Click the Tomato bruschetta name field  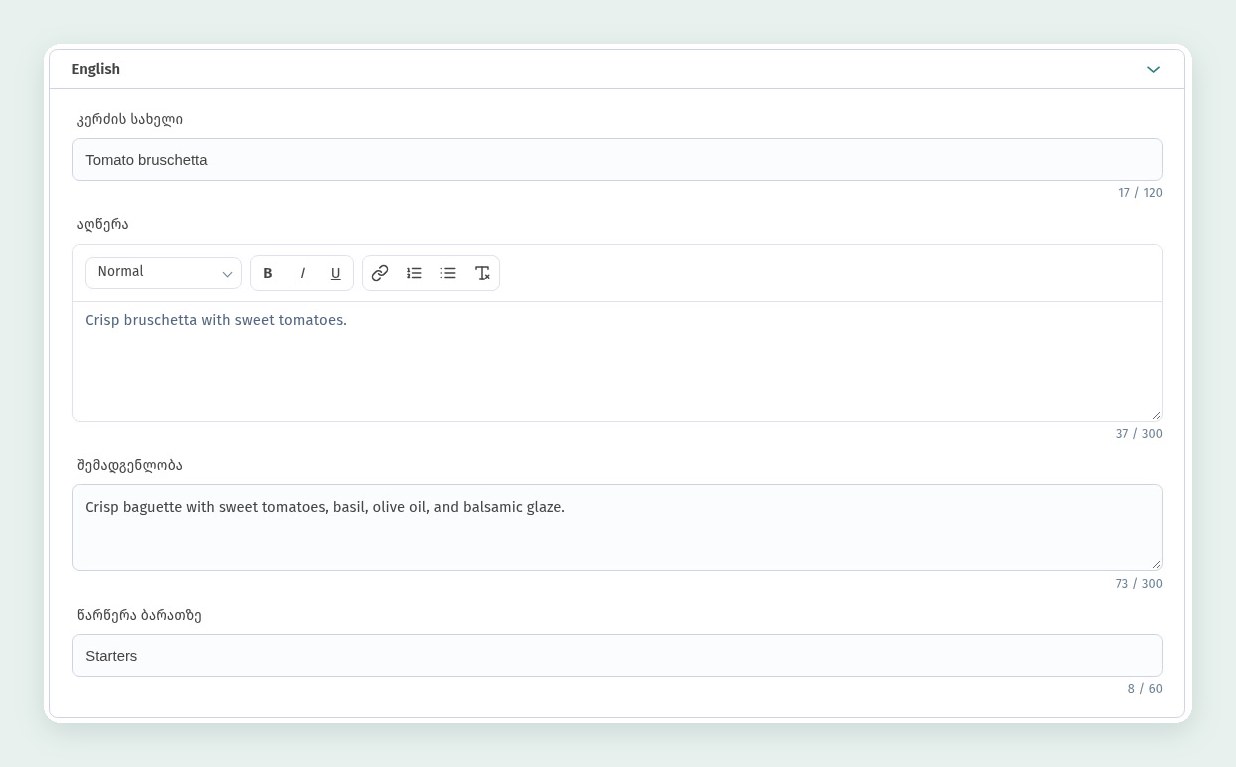point(617,160)
